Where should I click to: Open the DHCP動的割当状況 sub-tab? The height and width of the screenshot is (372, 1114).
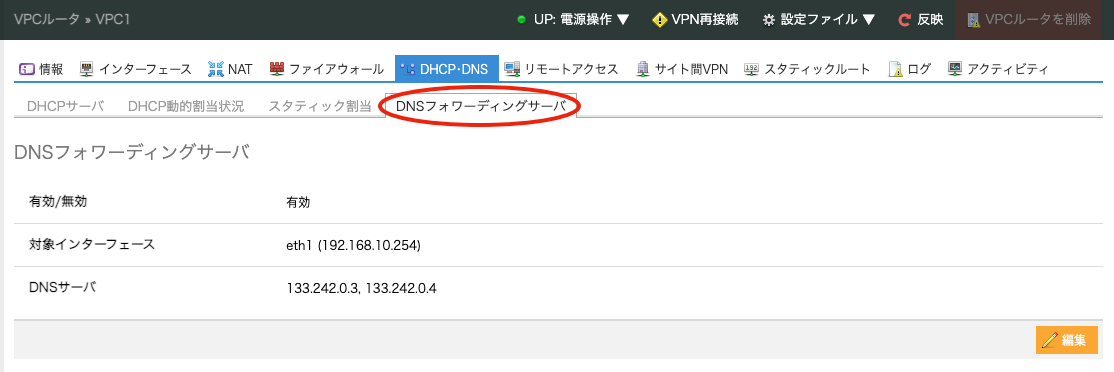pos(186,106)
